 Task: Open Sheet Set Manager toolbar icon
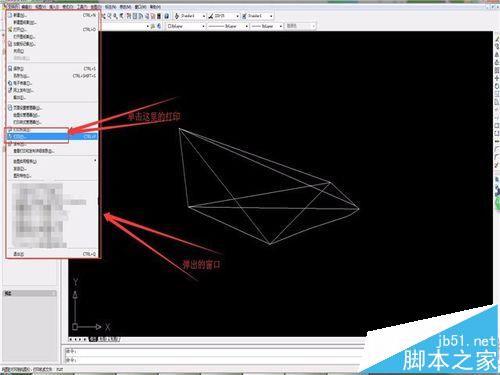point(147,16)
